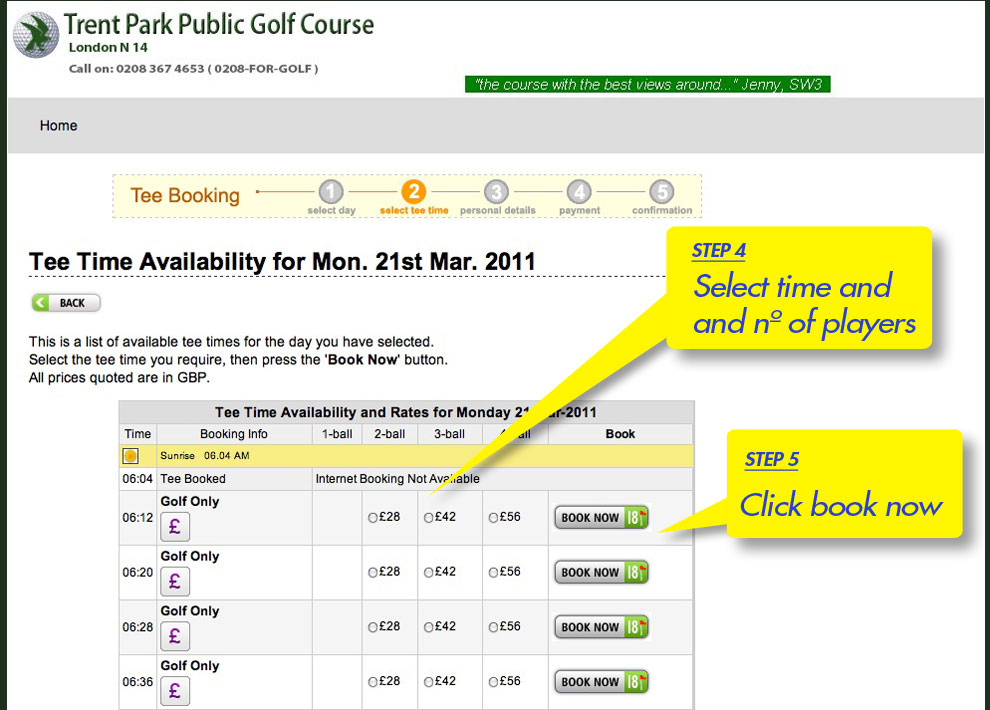Click step 1 select day circle
The image size is (990, 710).
click(x=331, y=192)
